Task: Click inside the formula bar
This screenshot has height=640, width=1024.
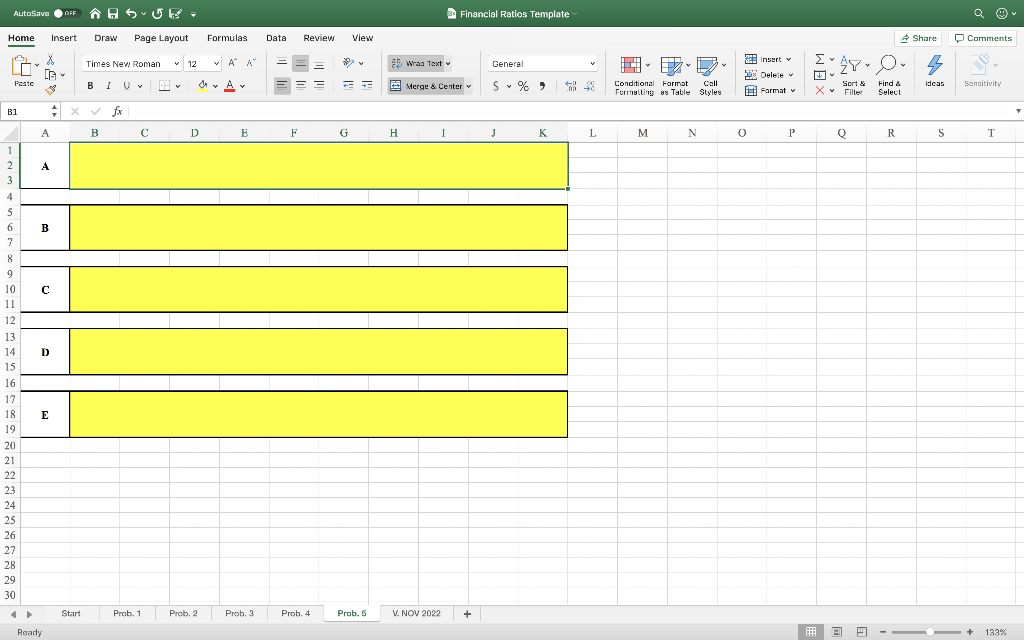Action: 400,110
